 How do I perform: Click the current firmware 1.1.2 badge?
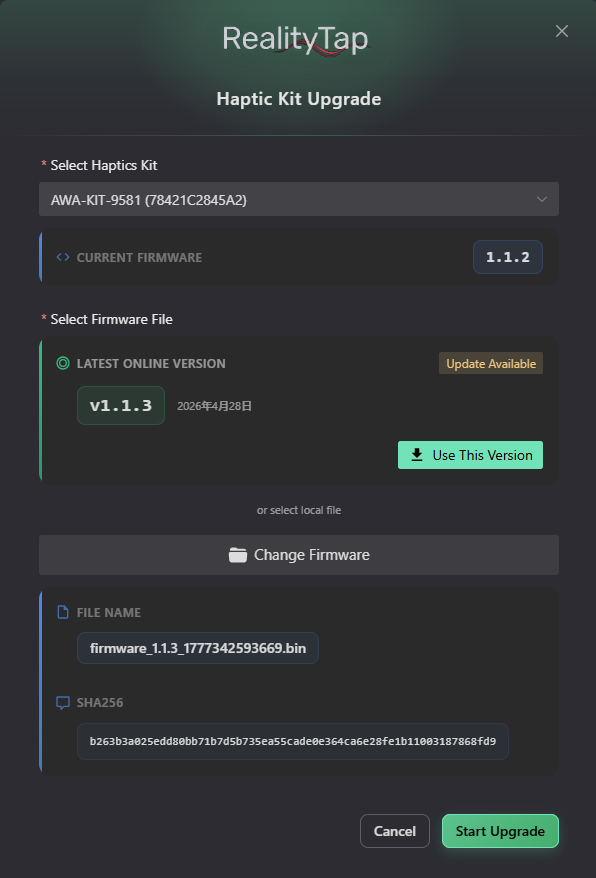(x=507, y=258)
